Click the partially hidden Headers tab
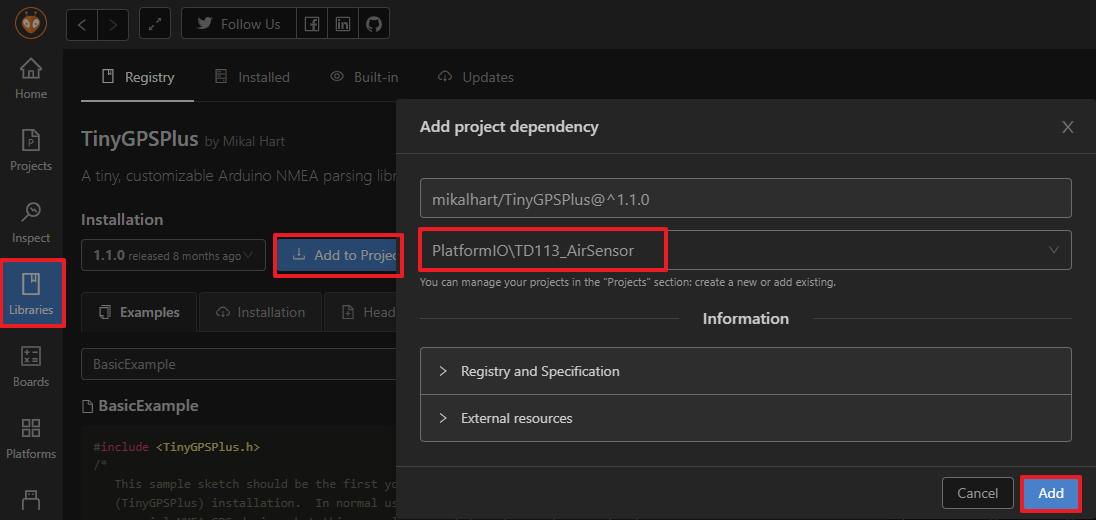The height and width of the screenshot is (520, 1096). click(360, 312)
